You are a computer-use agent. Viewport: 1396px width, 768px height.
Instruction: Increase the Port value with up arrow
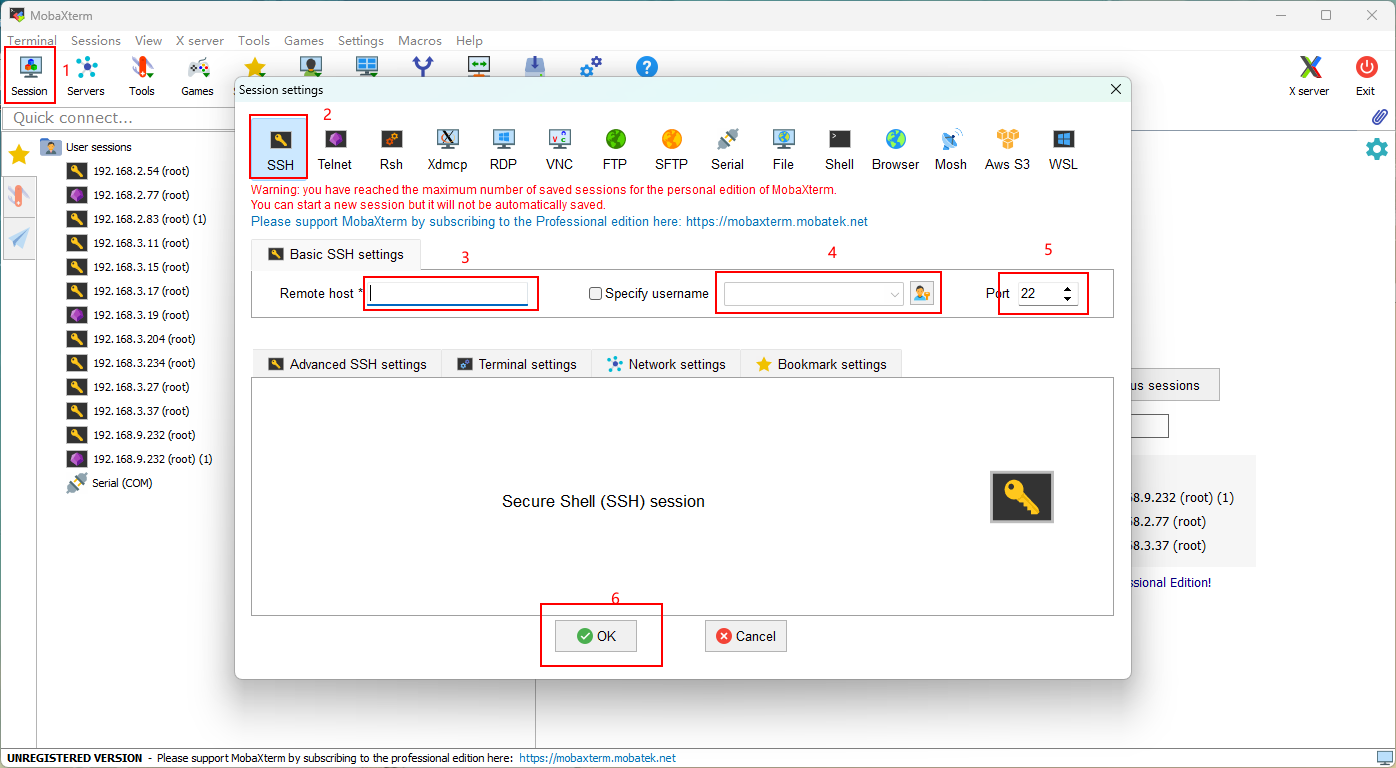point(1068,289)
